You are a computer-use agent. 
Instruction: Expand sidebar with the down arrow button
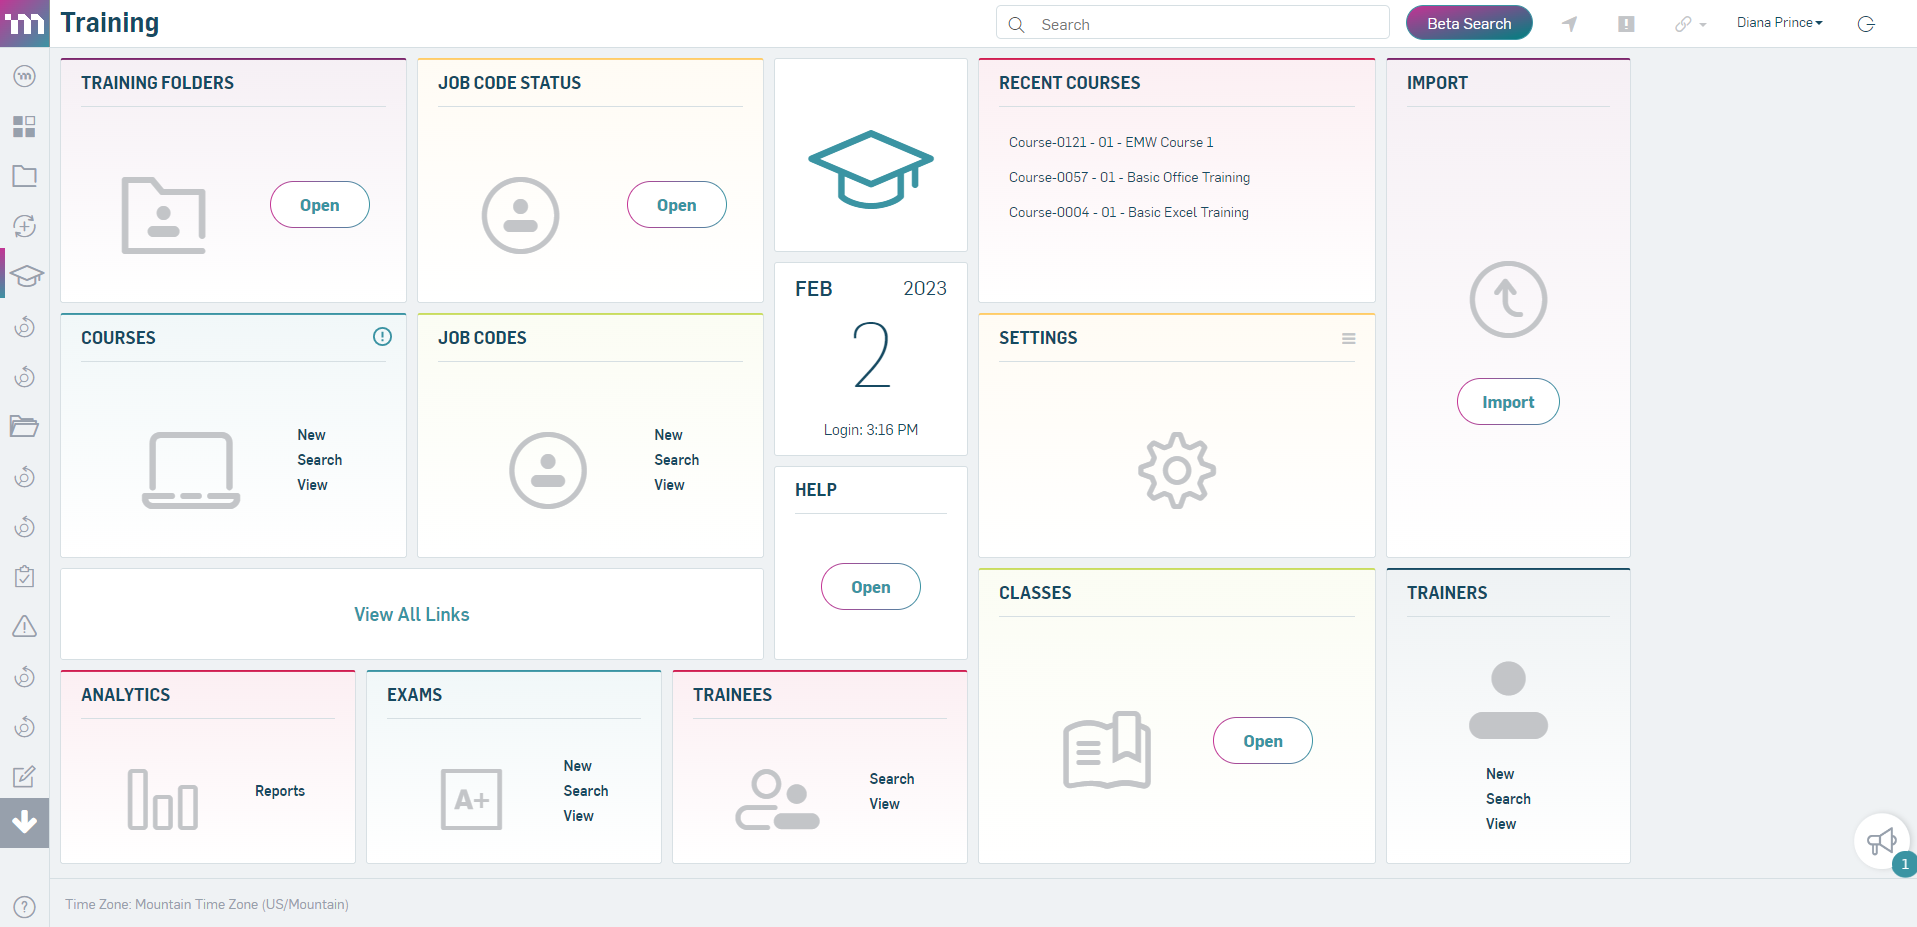[x=24, y=822]
